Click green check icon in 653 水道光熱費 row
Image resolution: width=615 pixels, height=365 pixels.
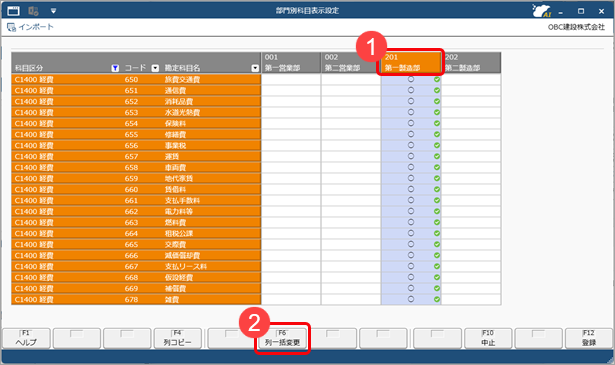click(x=437, y=112)
